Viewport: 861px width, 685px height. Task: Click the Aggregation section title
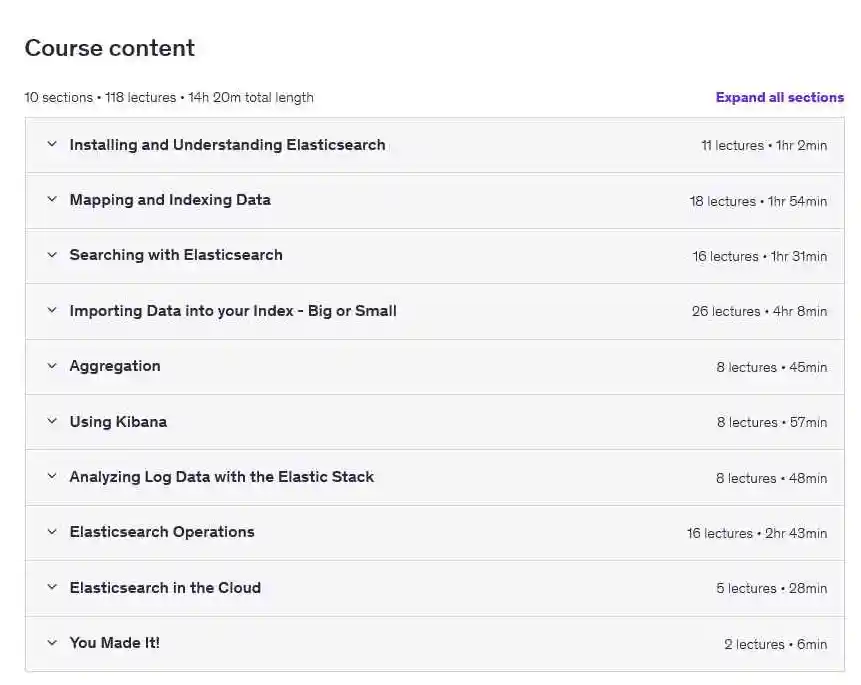click(115, 366)
